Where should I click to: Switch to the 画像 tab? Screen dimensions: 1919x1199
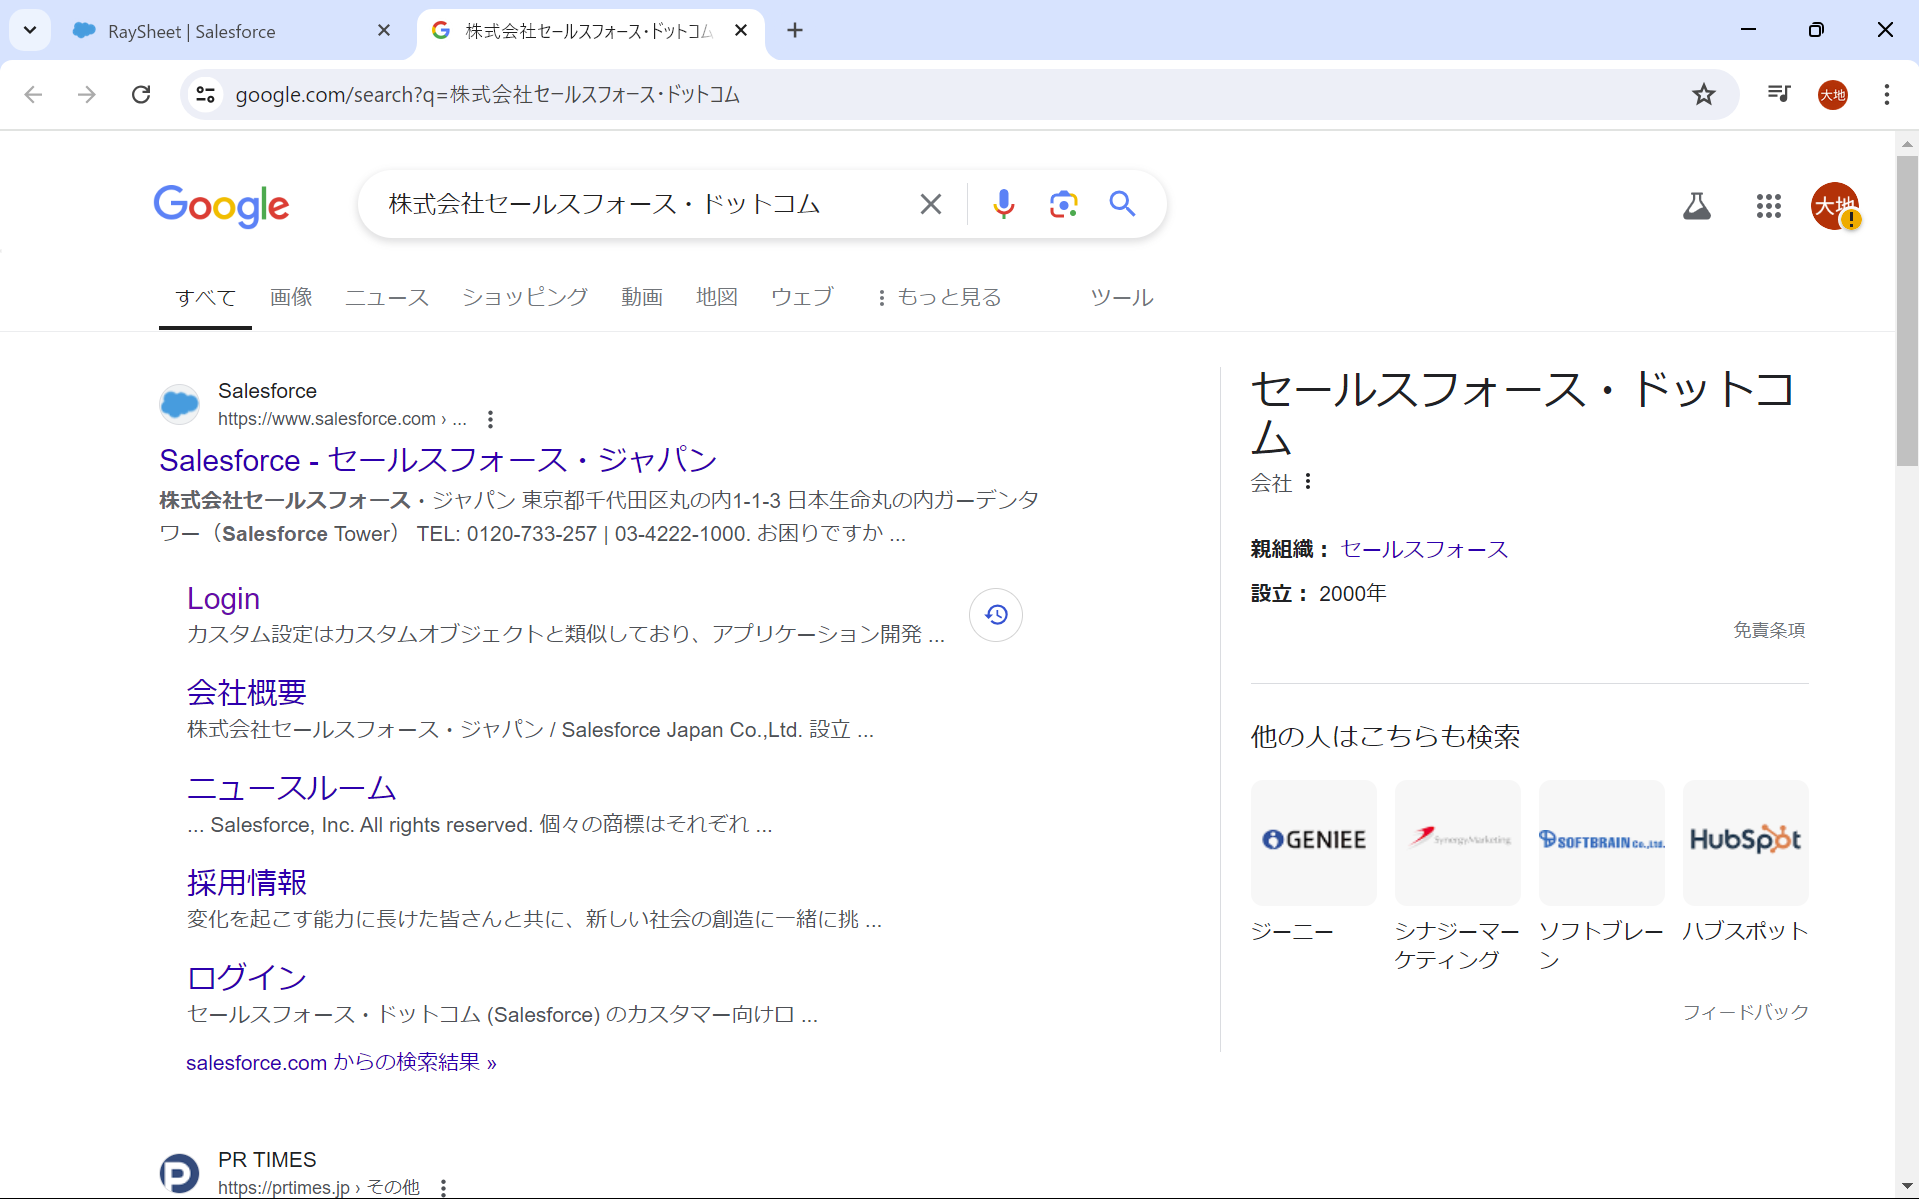pyautogui.click(x=291, y=297)
